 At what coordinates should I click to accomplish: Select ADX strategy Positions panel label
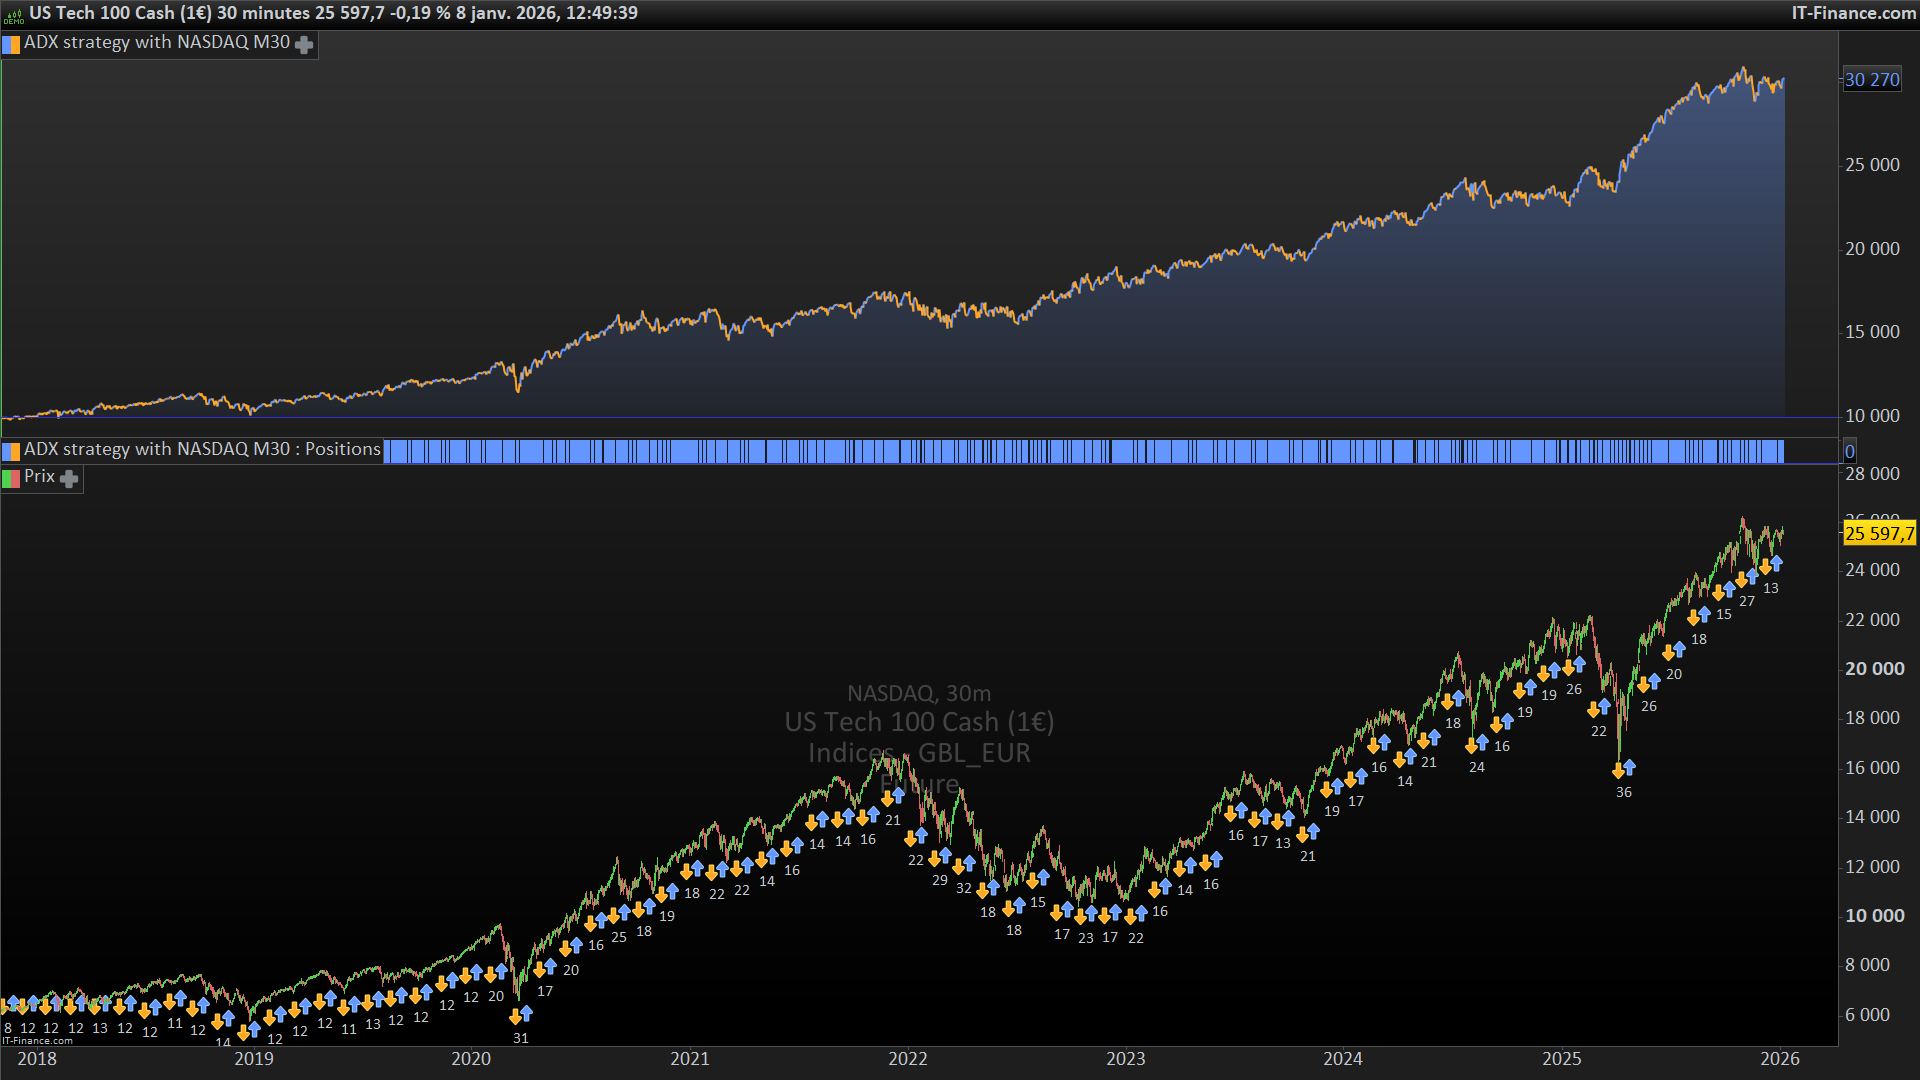point(202,450)
